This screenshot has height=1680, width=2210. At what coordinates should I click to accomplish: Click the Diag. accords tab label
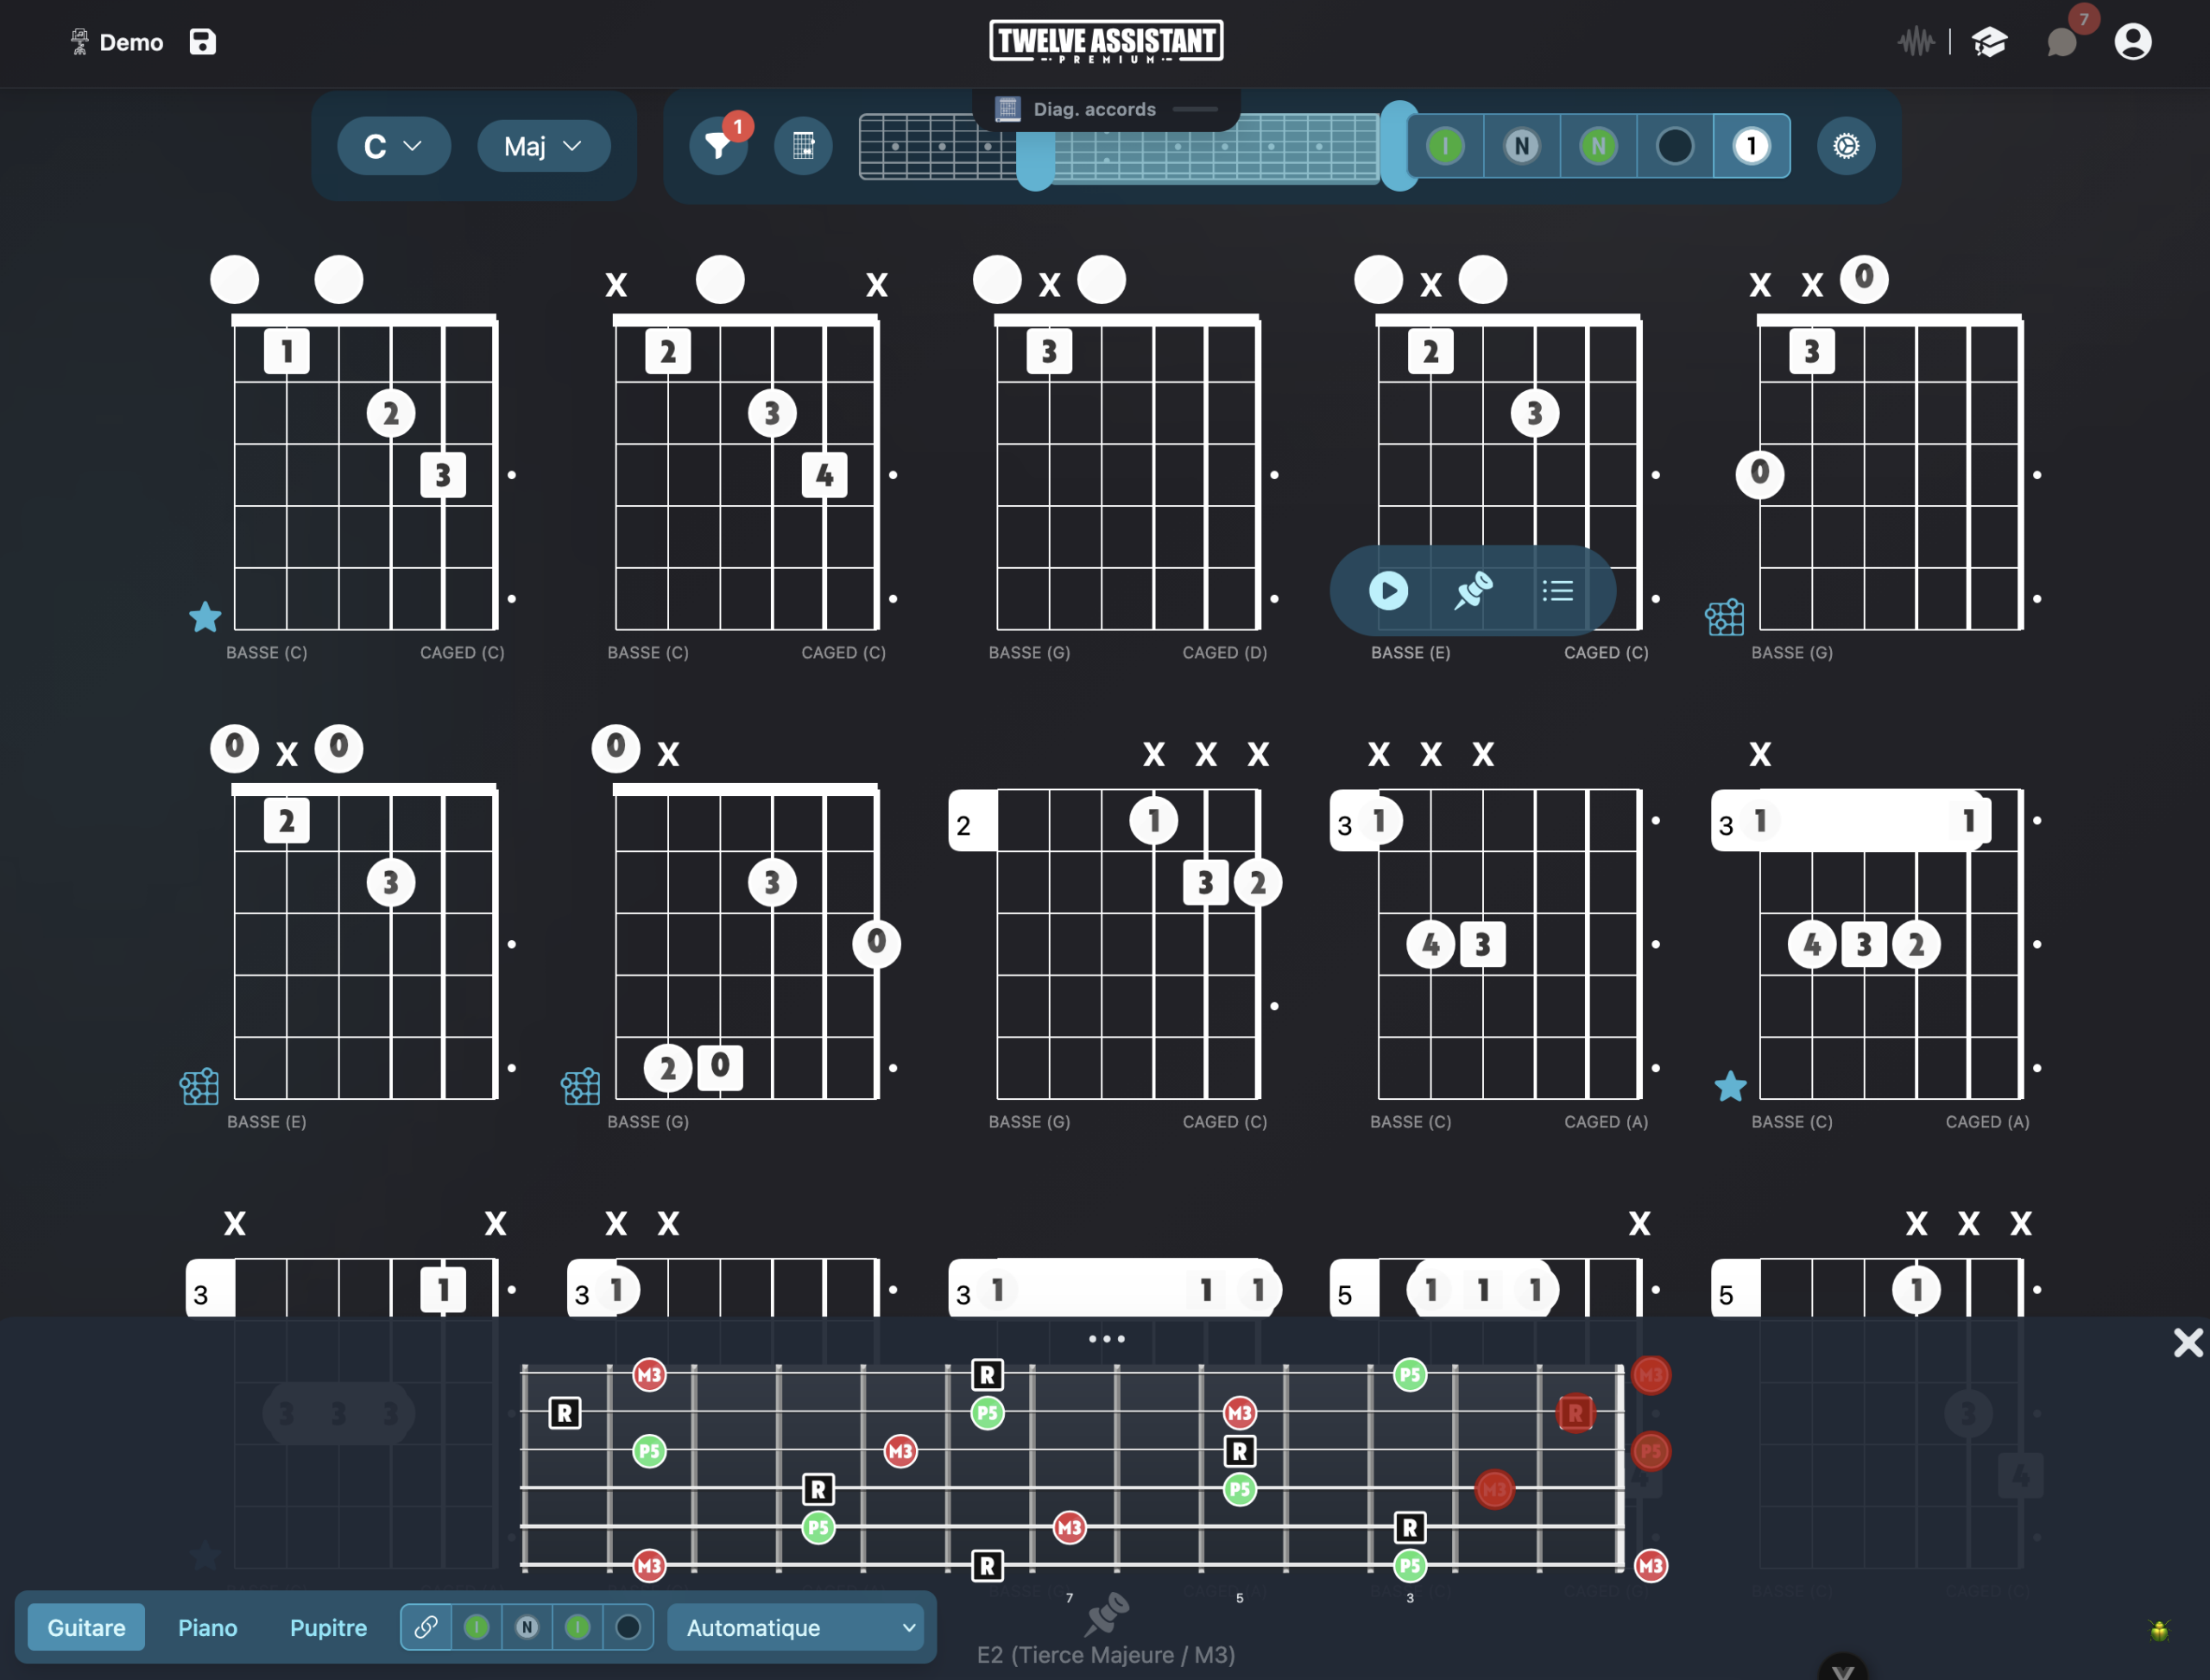1094,109
